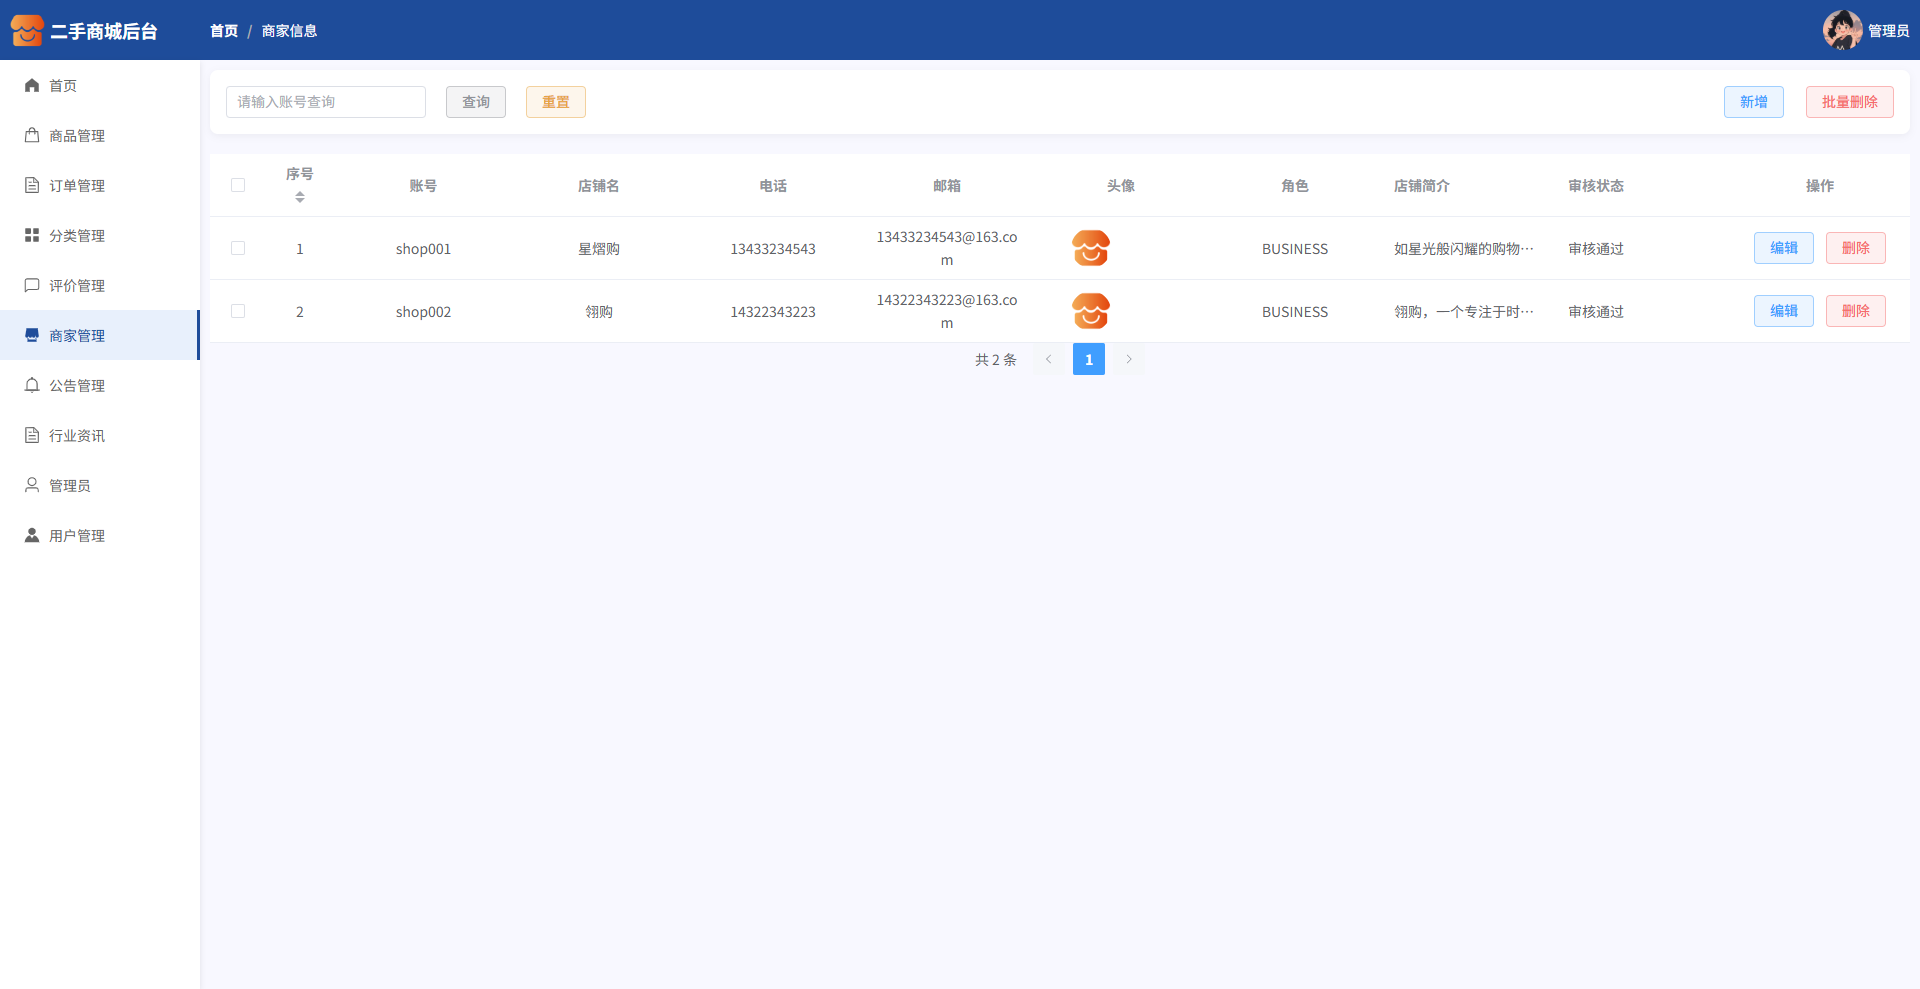Open 行业资讯 in the sidebar menu
Viewport: 1920px width, 989px height.
(x=77, y=436)
